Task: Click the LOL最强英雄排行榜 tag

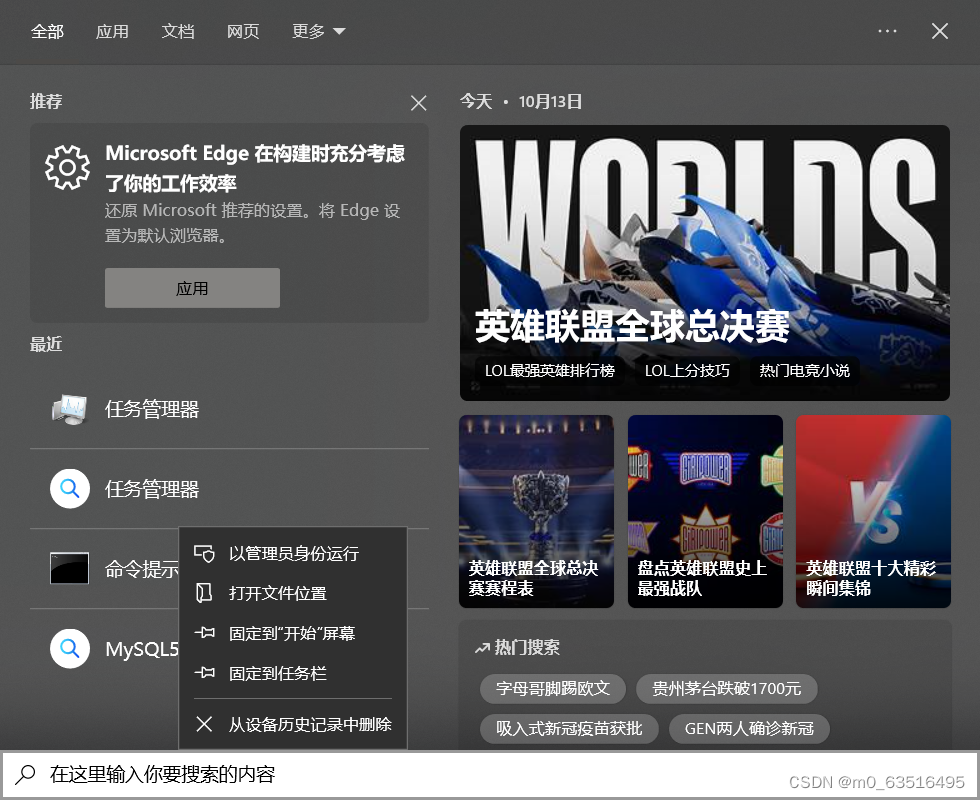Action: tap(550, 371)
